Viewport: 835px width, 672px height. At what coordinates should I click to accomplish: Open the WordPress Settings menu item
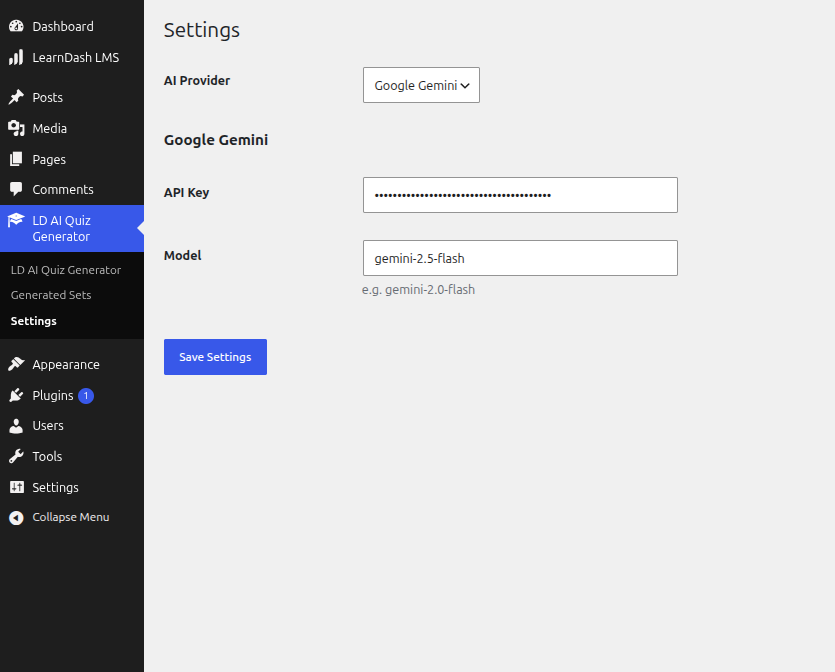click(x=72, y=487)
